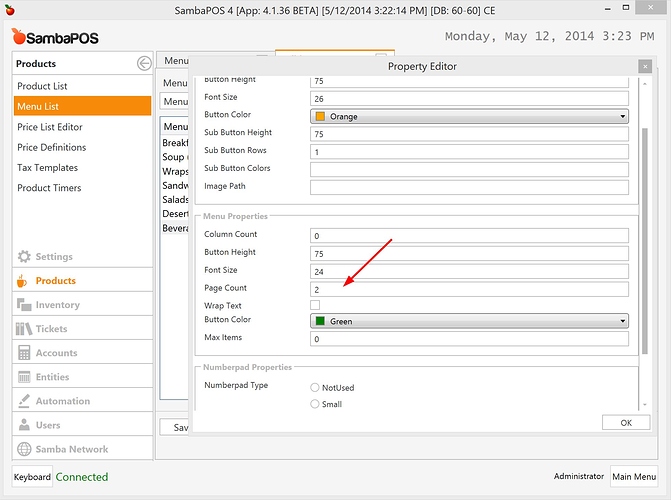Click the back arrow icon beside Products header
671x500 pixels.
click(x=144, y=63)
